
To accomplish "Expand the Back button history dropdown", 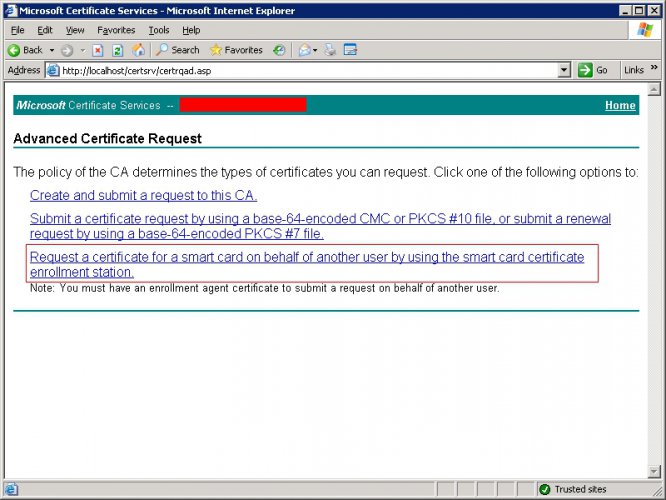I will click(52, 51).
